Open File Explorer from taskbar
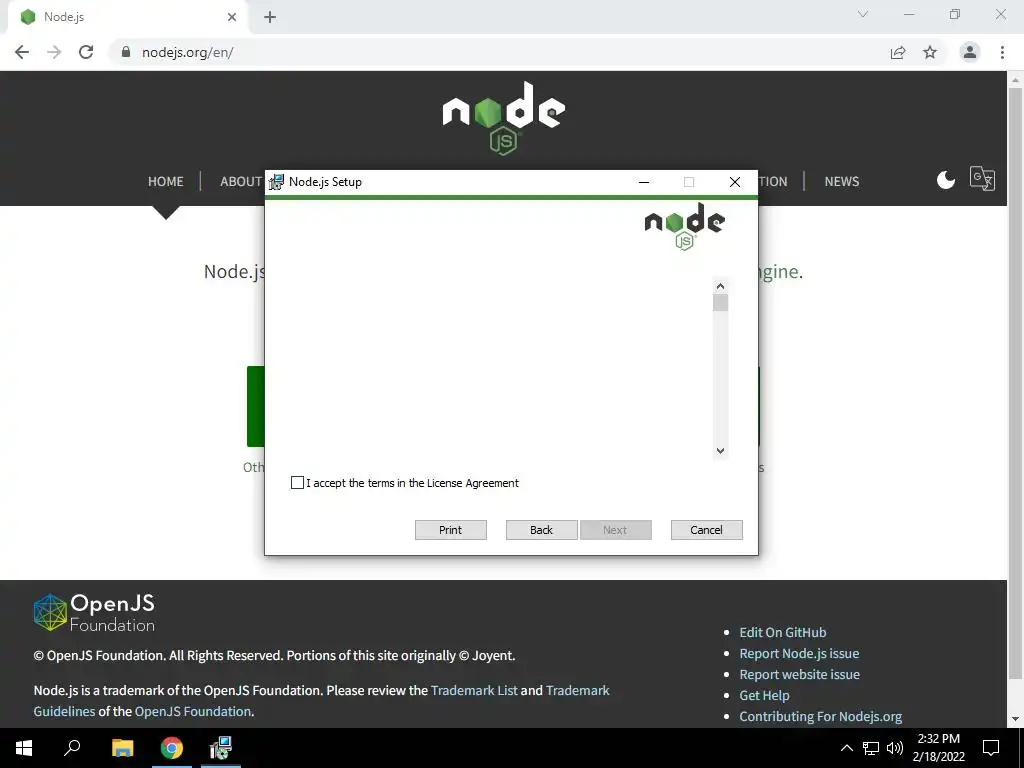 click(x=122, y=748)
